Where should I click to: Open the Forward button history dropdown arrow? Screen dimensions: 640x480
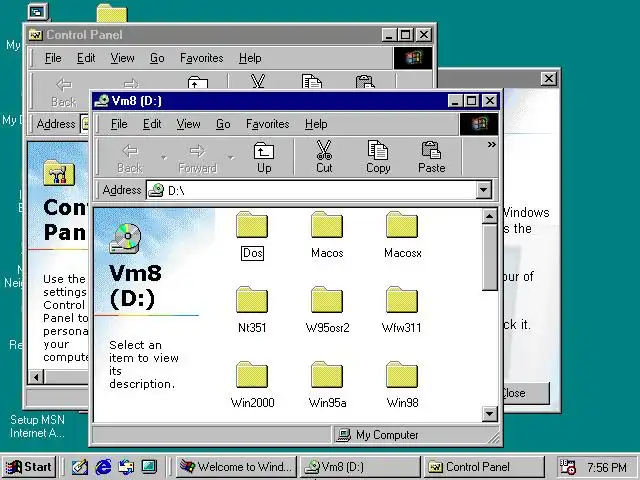coord(231,157)
